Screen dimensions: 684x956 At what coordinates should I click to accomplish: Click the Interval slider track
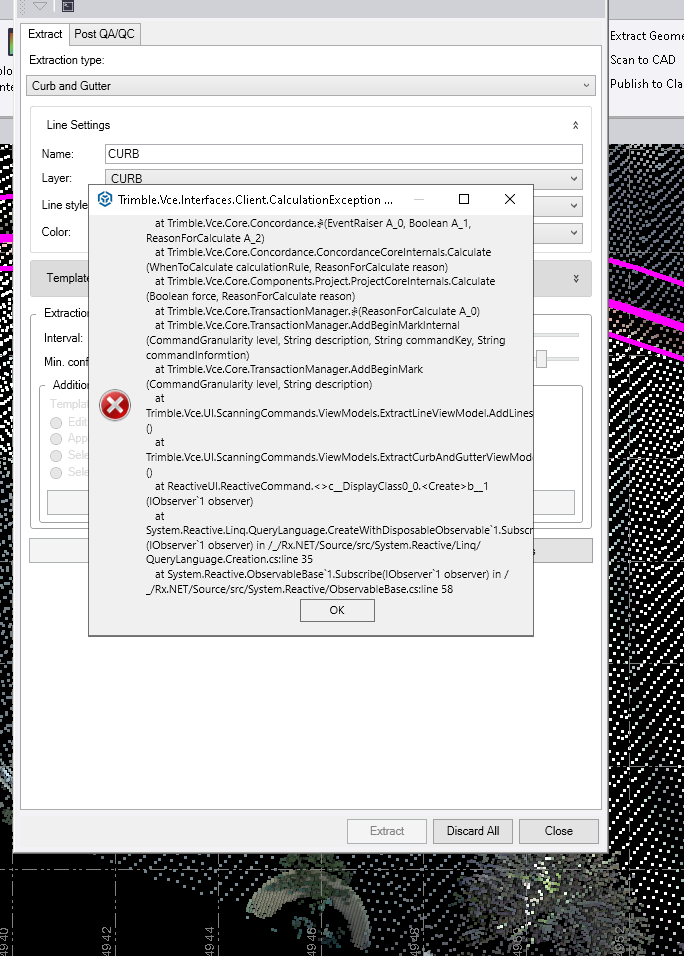click(556, 335)
